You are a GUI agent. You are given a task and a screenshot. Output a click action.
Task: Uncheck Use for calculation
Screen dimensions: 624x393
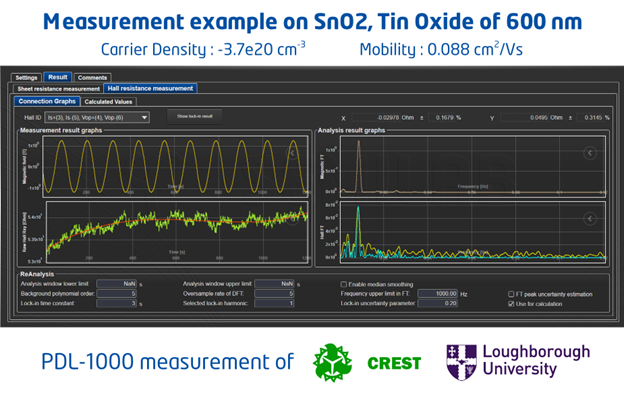click(511, 304)
